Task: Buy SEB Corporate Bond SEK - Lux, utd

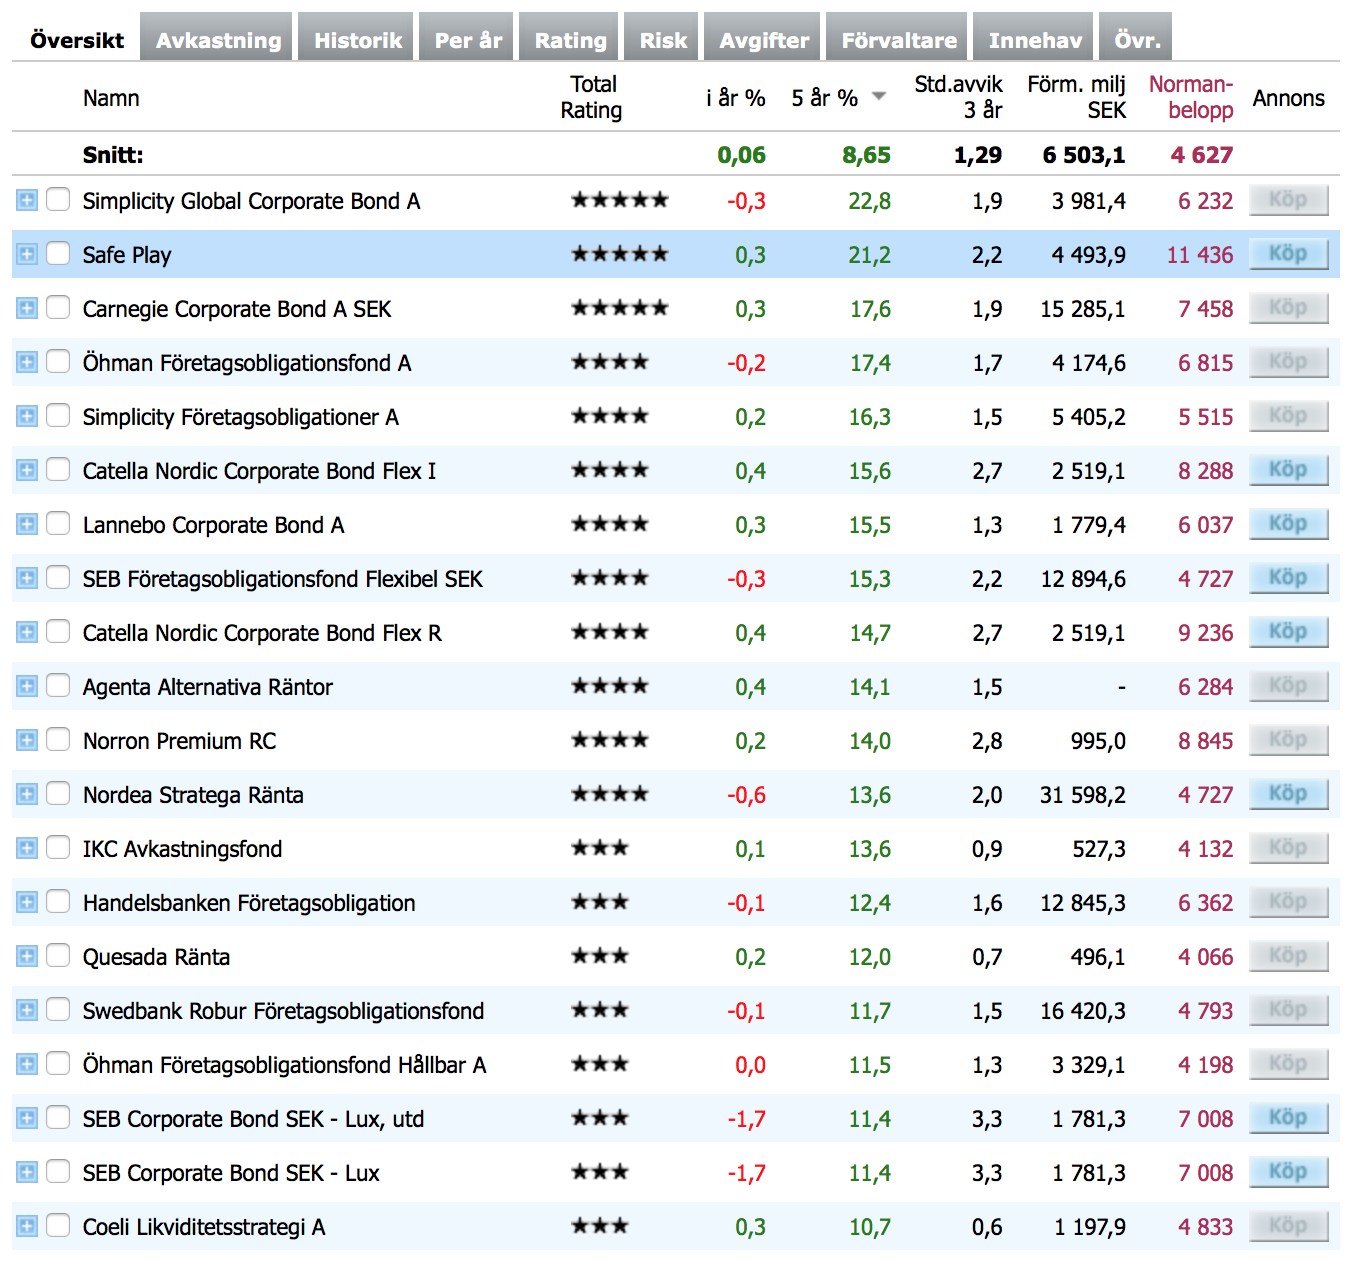Action: 1288,1118
